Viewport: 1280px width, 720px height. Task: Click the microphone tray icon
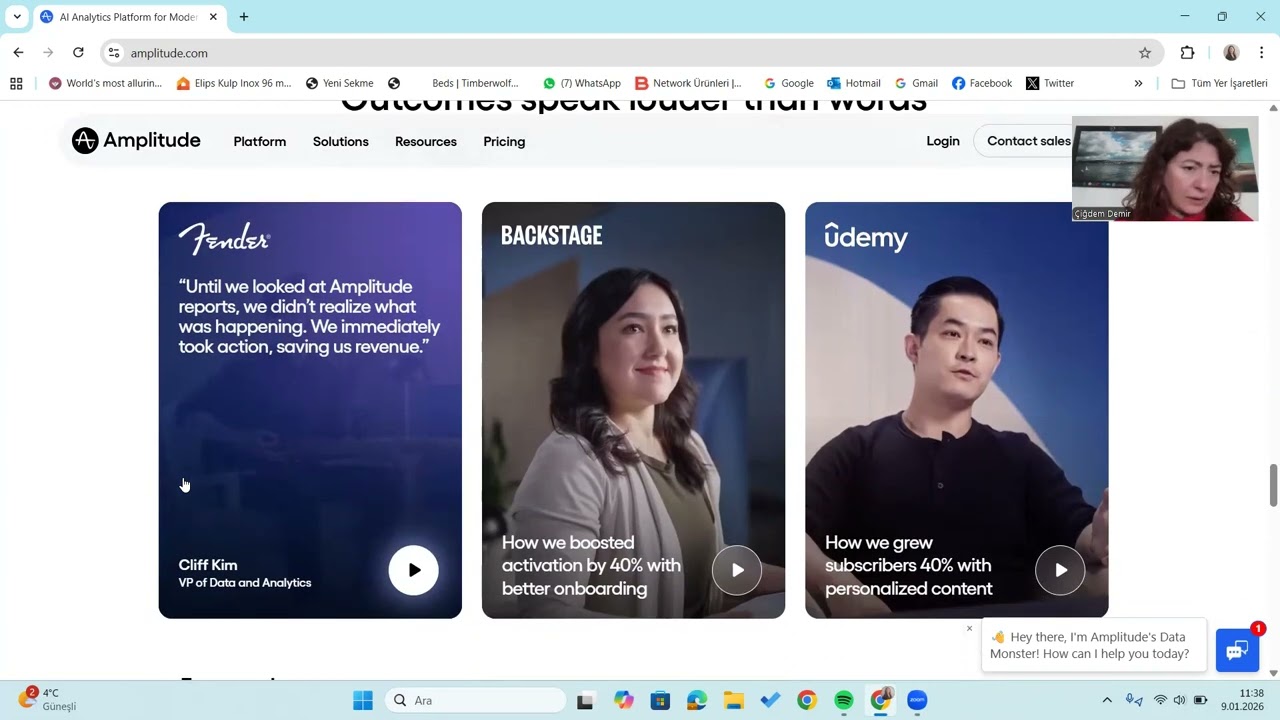[x=1134, y=700]
